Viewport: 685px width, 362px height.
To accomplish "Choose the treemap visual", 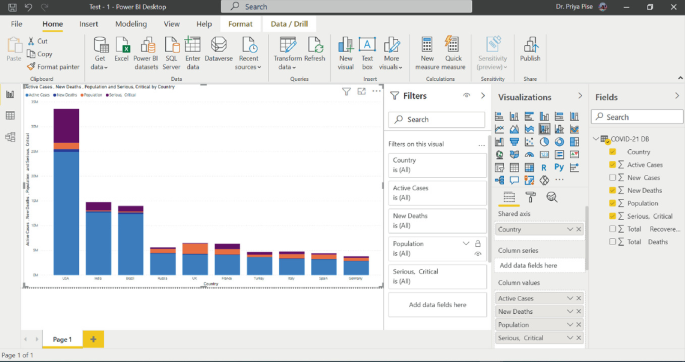I will point(574,141).
